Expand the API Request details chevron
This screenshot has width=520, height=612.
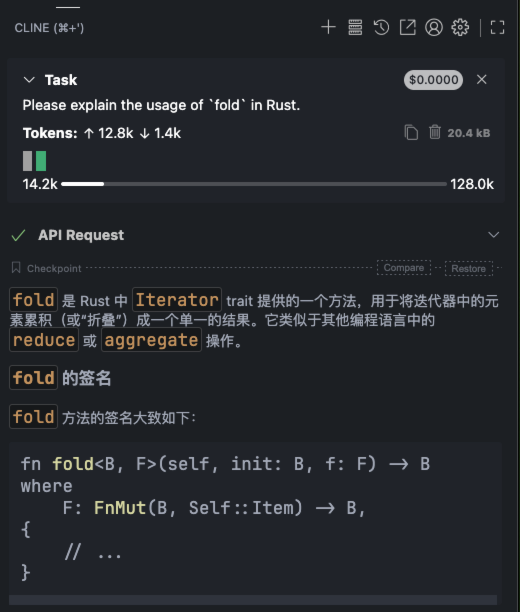coord(494,235)
